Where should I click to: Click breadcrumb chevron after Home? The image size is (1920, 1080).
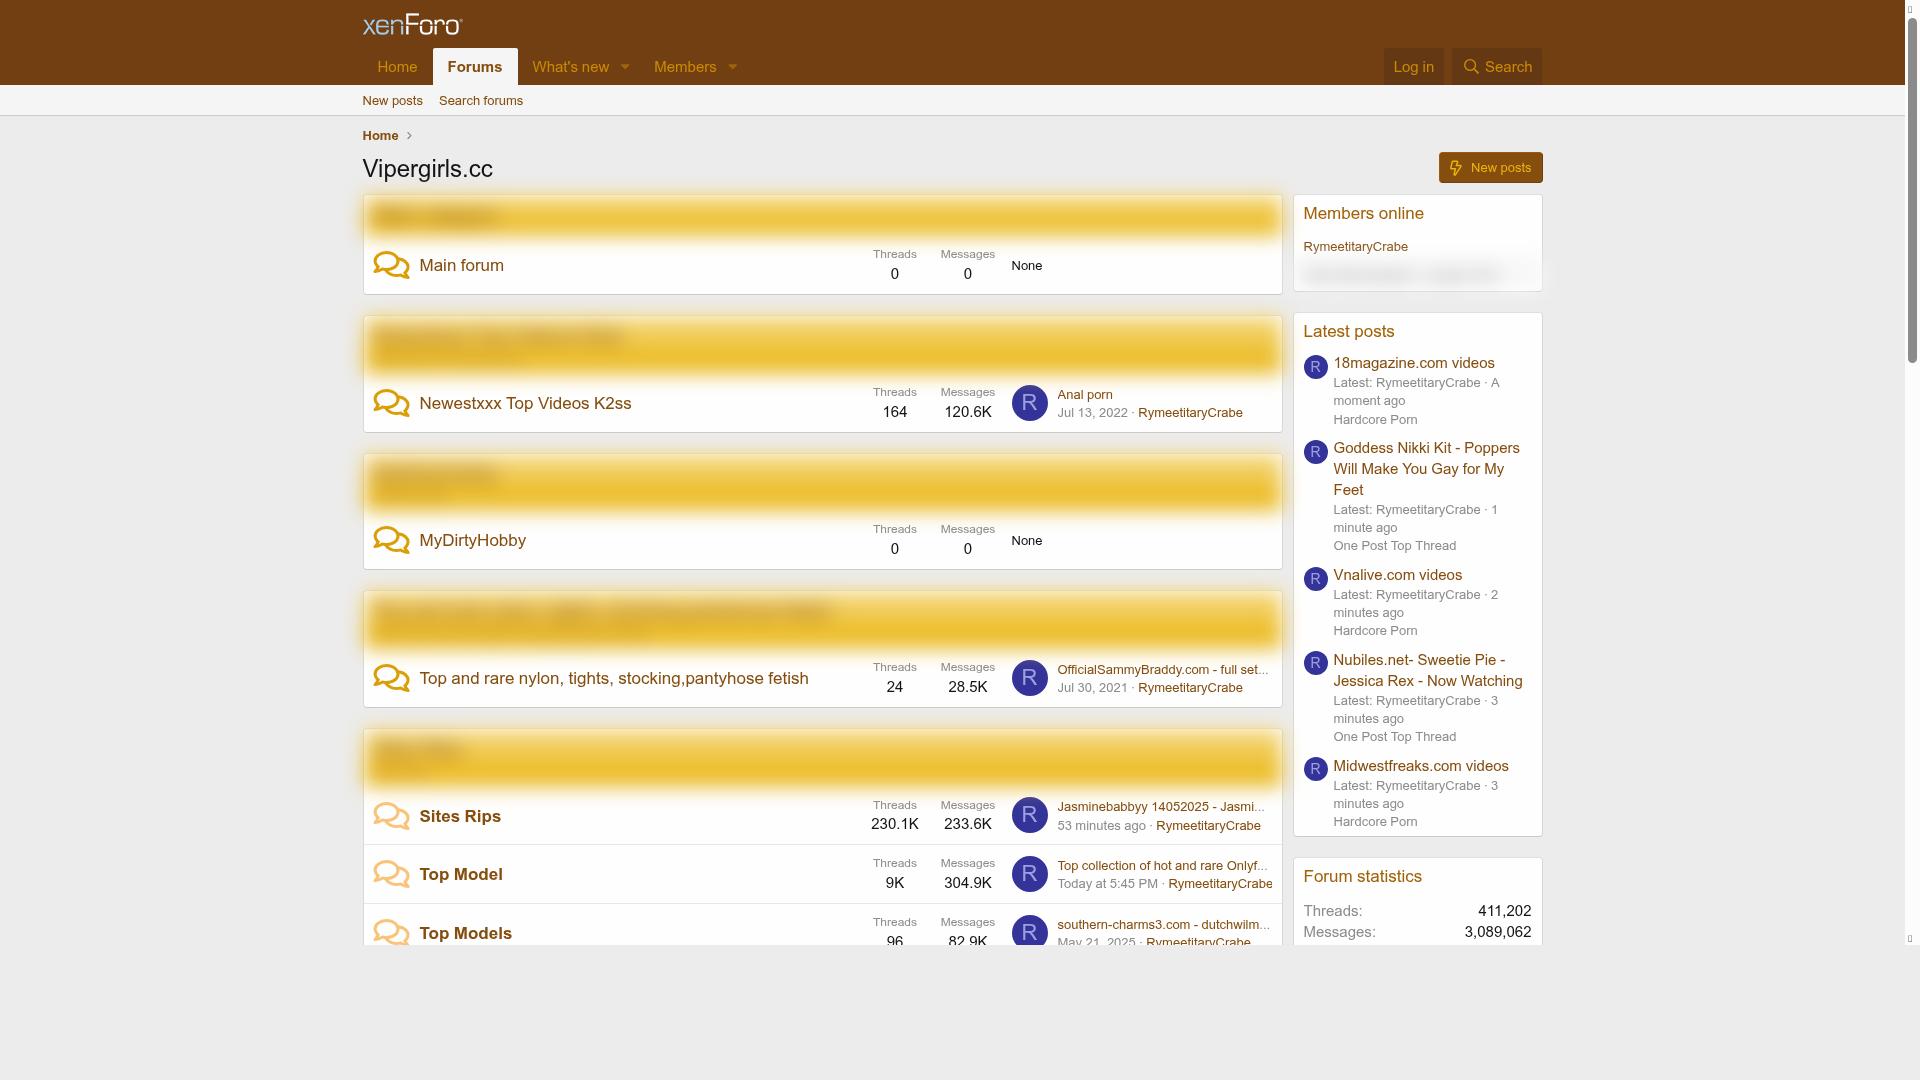pyautogui.click(x=409, y=136)
